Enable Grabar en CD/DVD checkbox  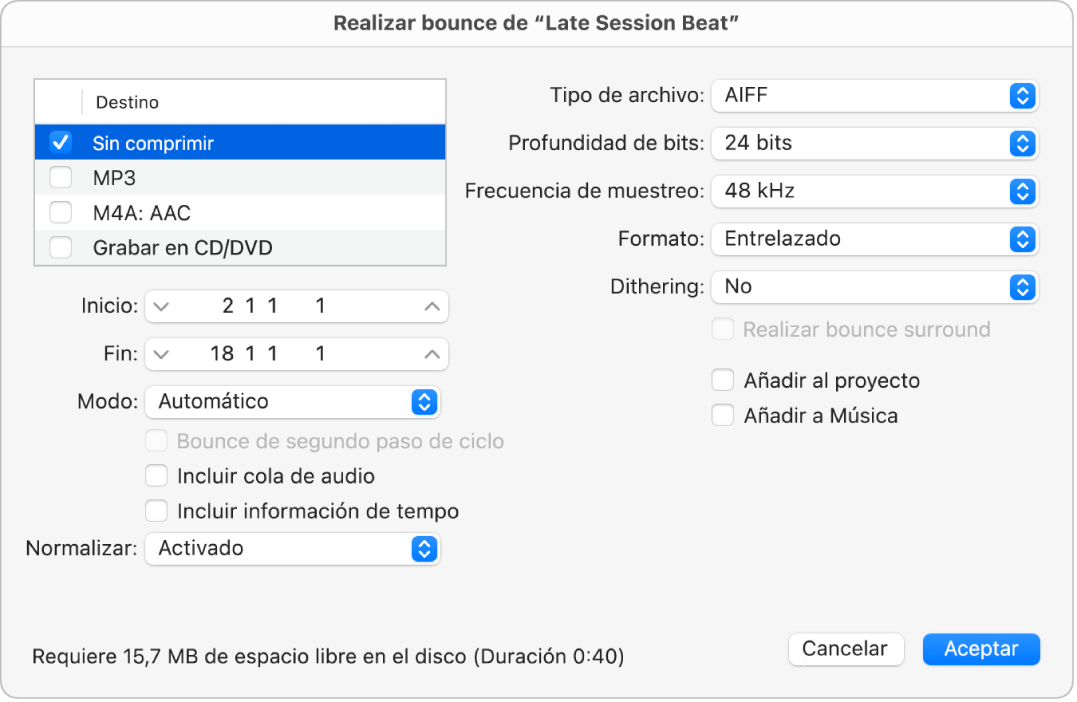click(61, 248)
